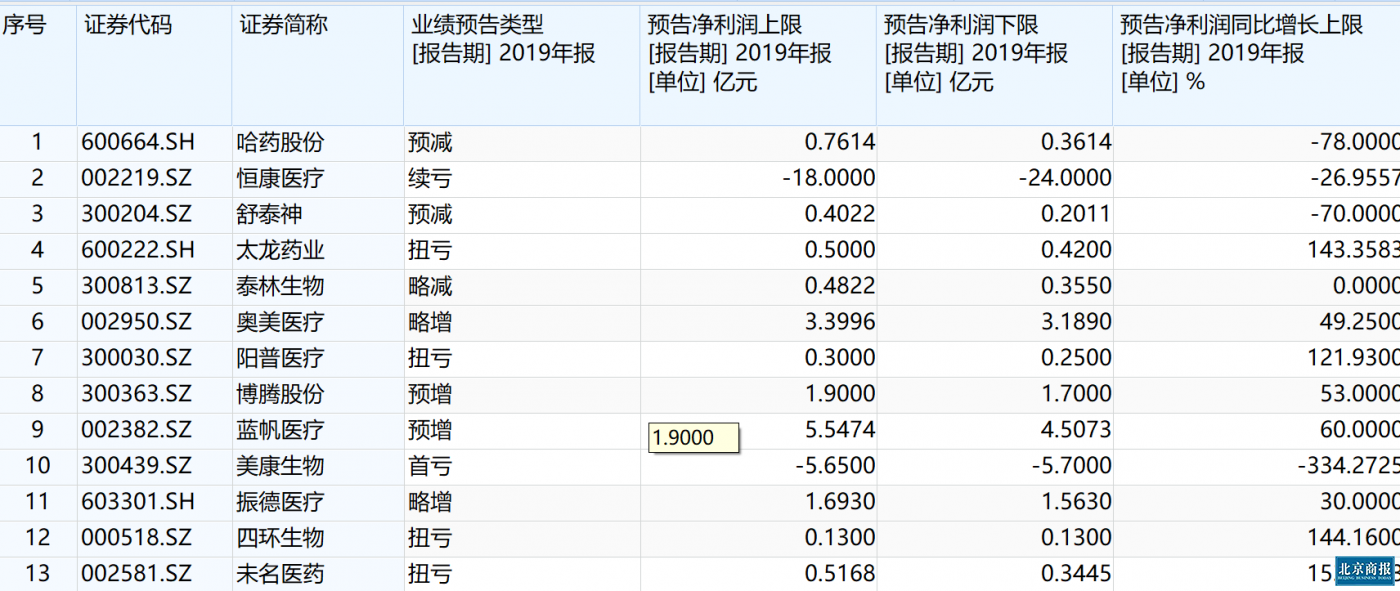Image resolution: width=1400 pixels, height=591 pixels.
Task: Click the name 未名医药
Action: point(281,575)
